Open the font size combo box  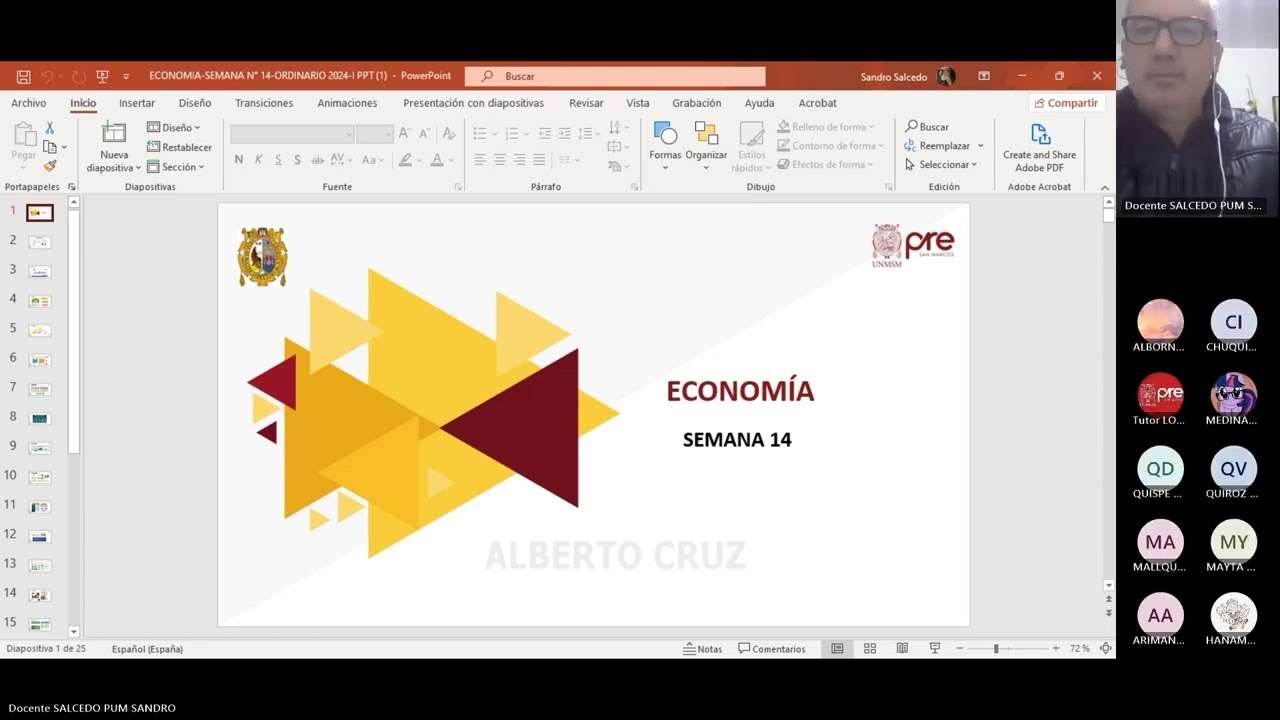click(x=374, y=134)
